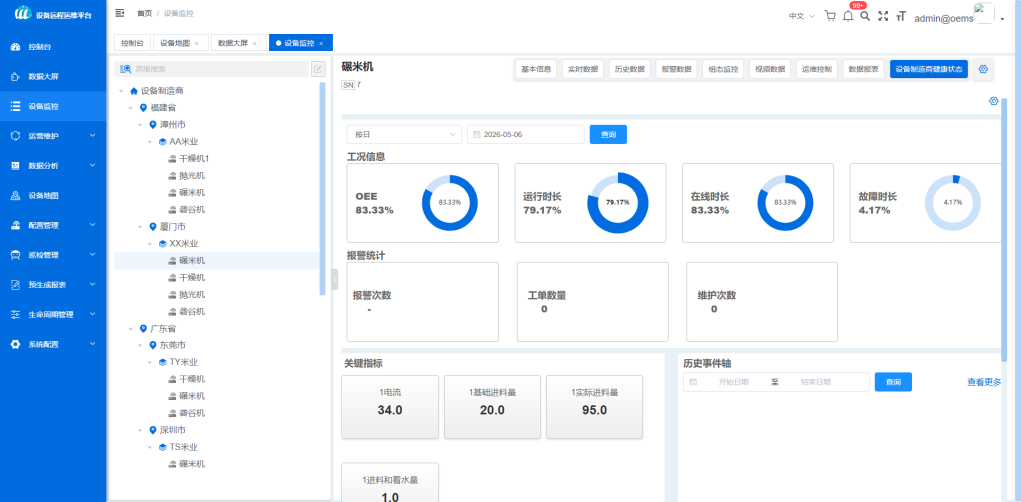Open the user menu arrow beside avatar
Image resolution: width=1021 pixels, height=502 pixels.
click(x=1003, y=20)
